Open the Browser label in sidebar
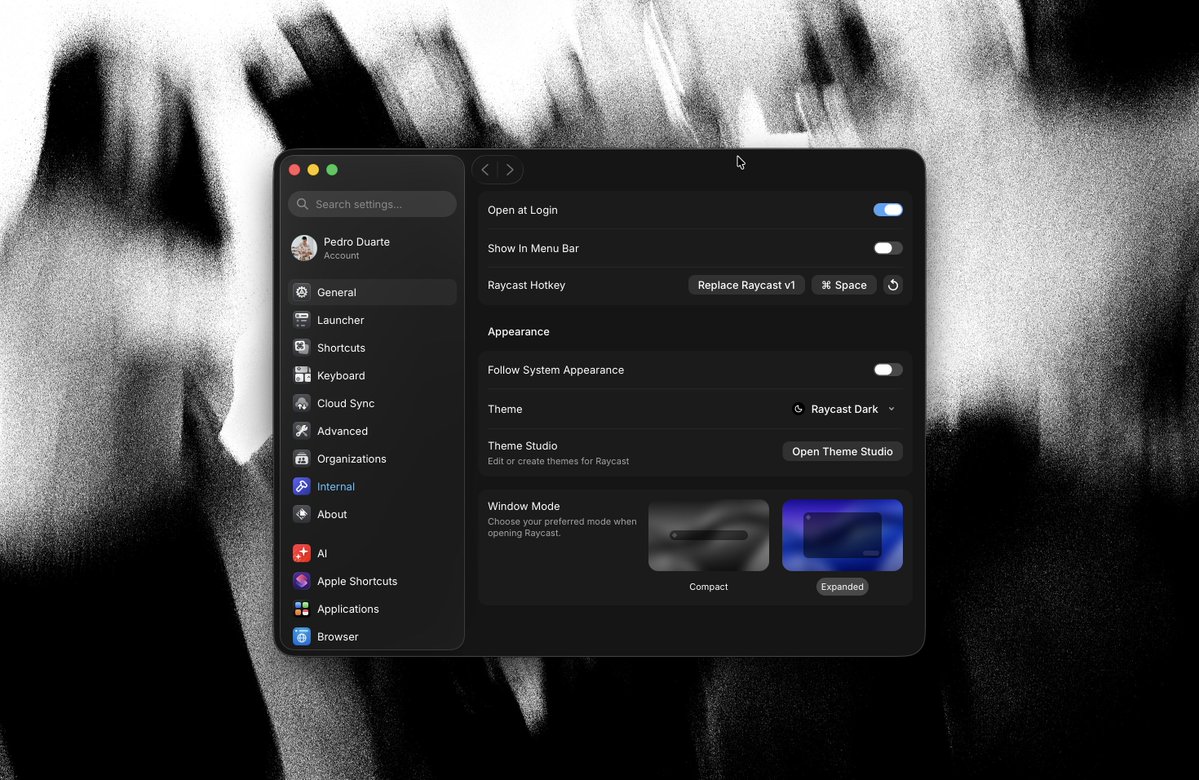Image resolution: width=1199 pixels, height=780 pixels. point(338,636)
